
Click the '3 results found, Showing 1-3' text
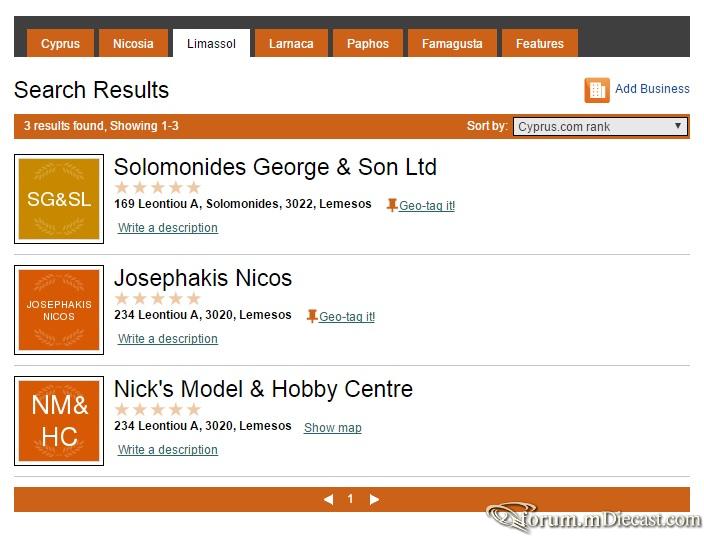(x=101, y=126)
